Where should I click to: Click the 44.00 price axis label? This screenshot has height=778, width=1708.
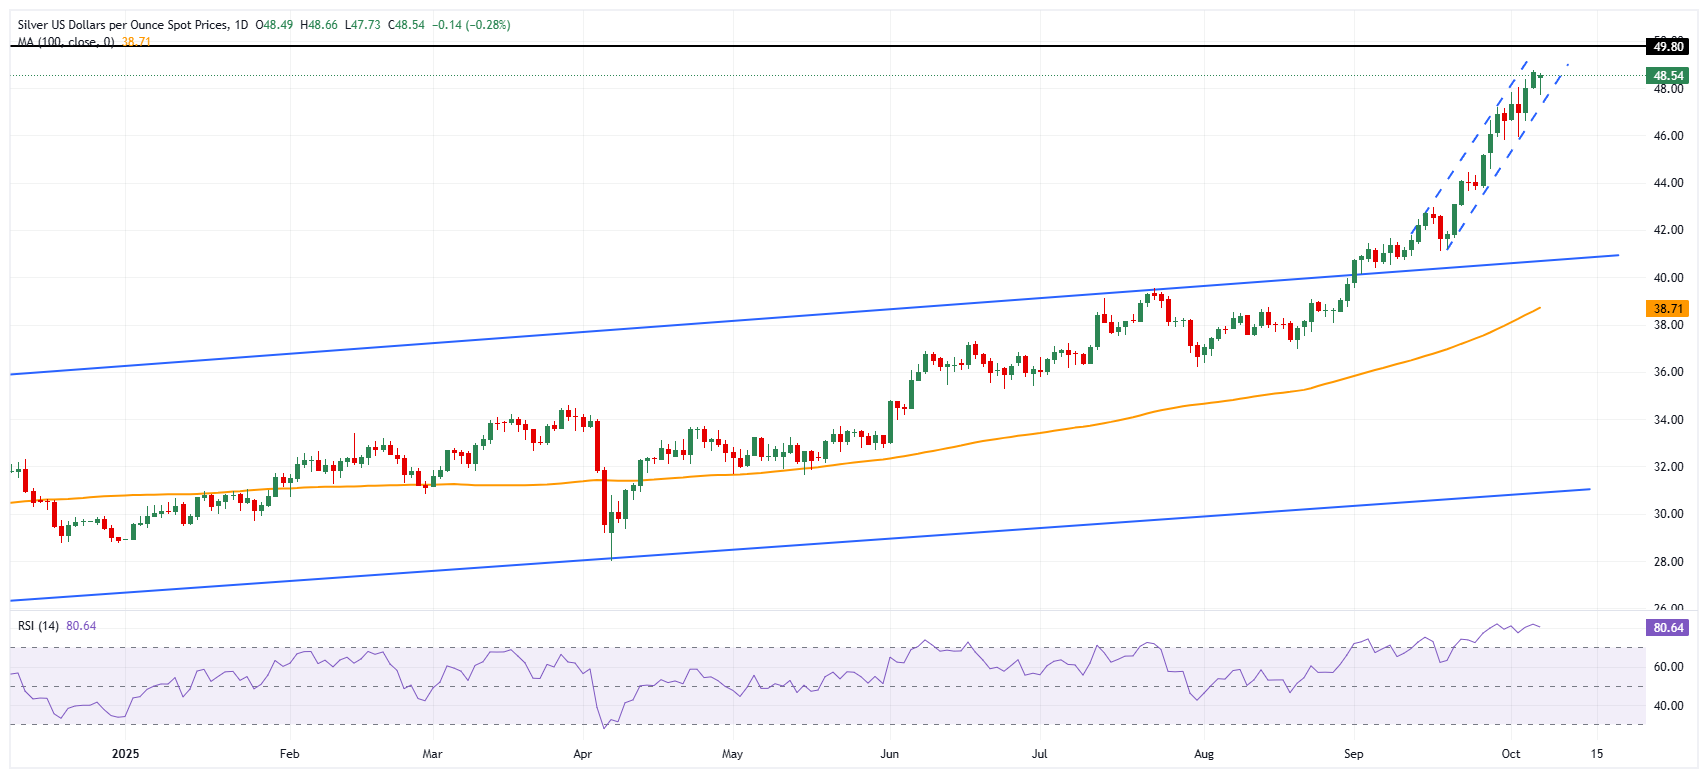[1667, 183]
